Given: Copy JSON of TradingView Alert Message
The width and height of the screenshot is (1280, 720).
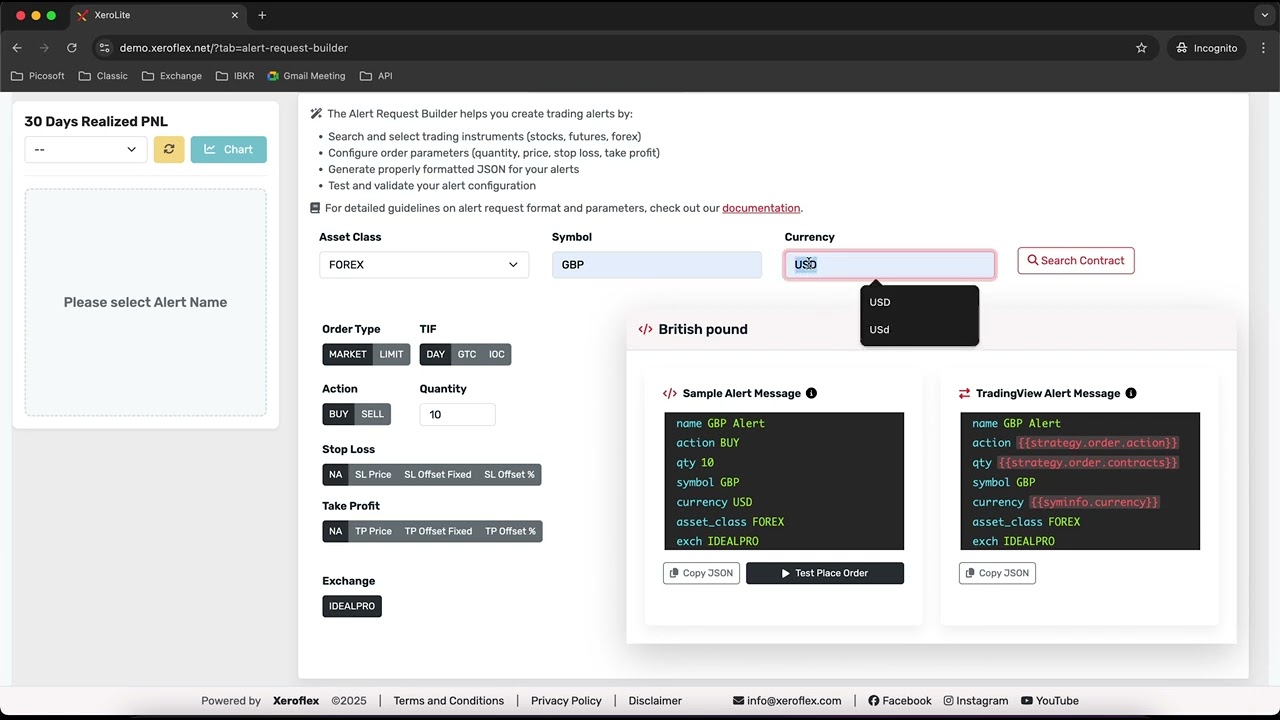Looking at the screenshot, I should (997, 573).
